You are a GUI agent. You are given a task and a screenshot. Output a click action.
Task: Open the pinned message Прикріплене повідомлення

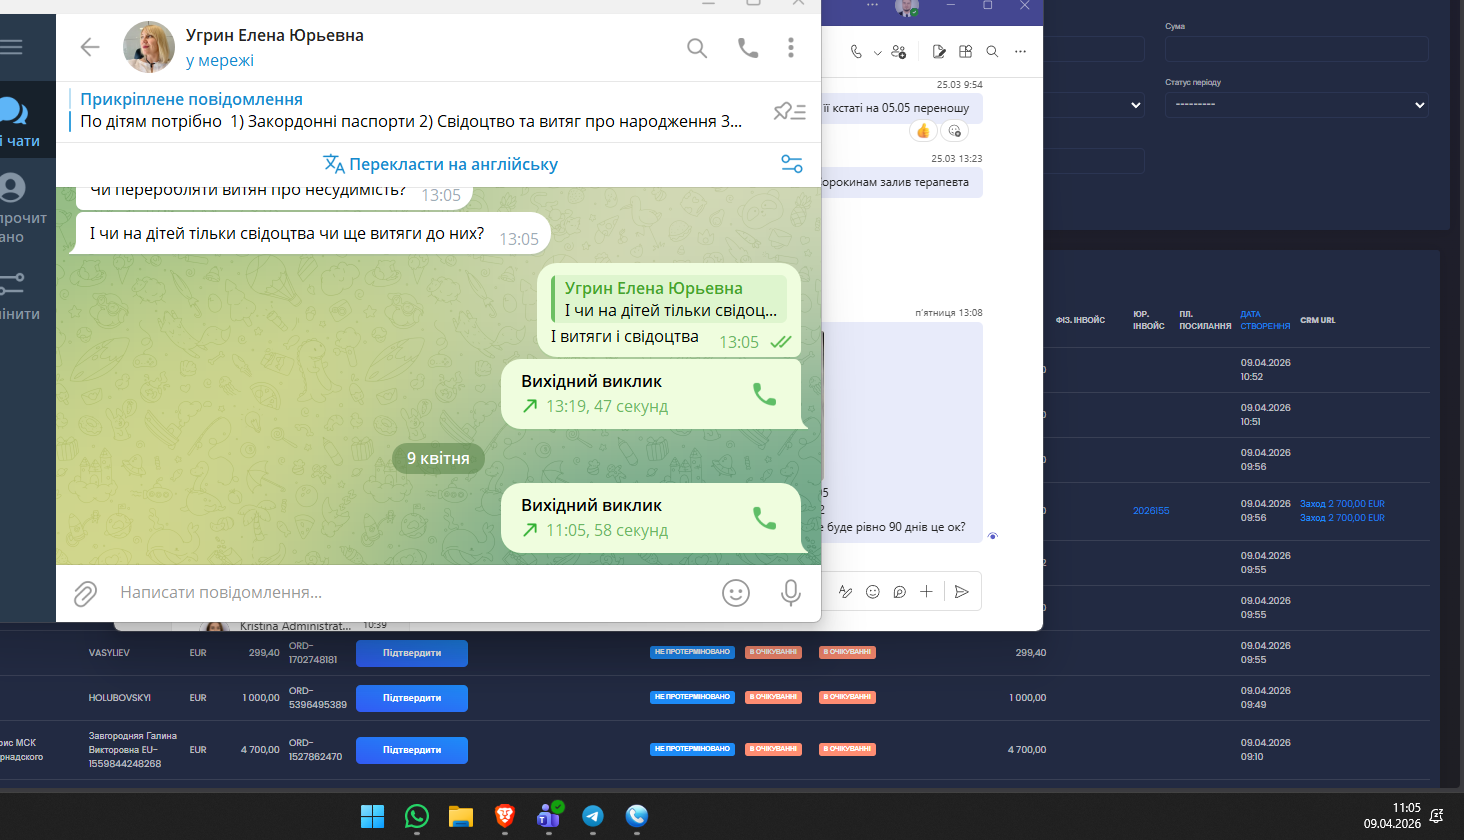[x=410, y=111]
